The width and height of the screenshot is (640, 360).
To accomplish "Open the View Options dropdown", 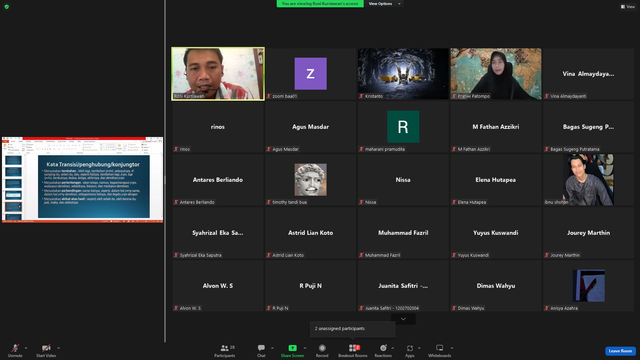I will [x=384, y=4].
